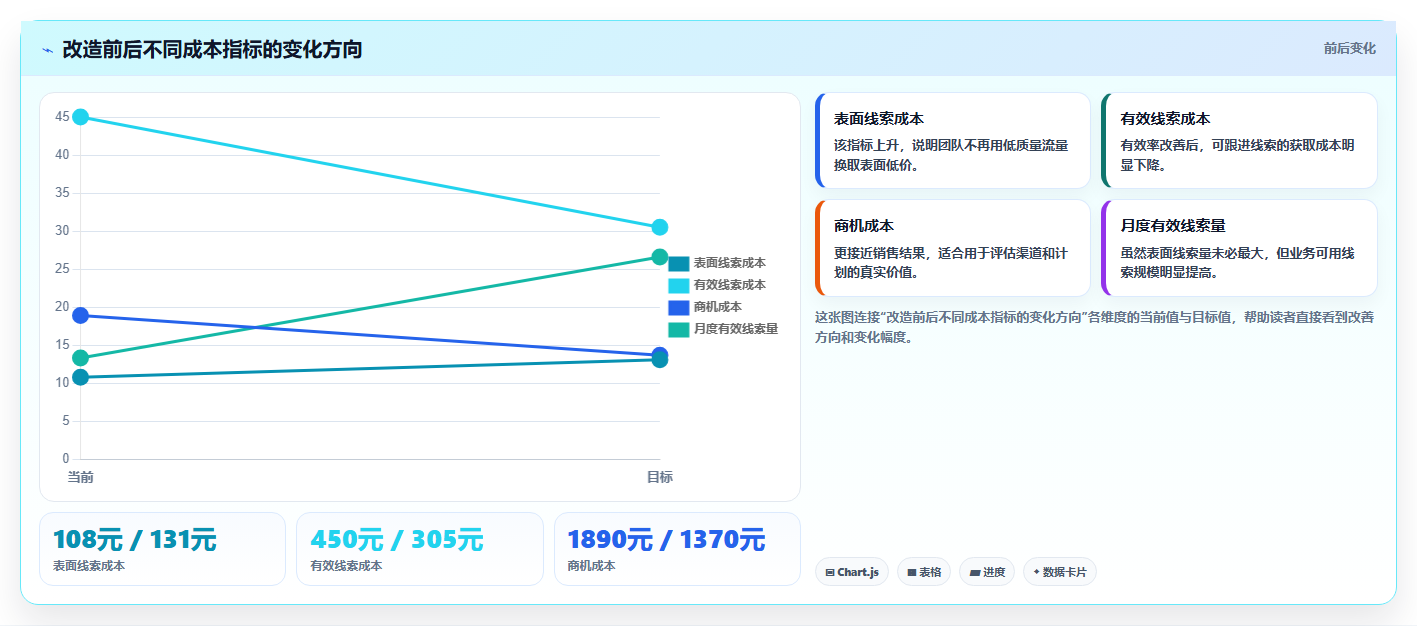Image resolution: width=1417 pixels, height=626 pixels.
Task: Click the 数据卡片 sparkle icon
Action: [x=1036, y=573]
